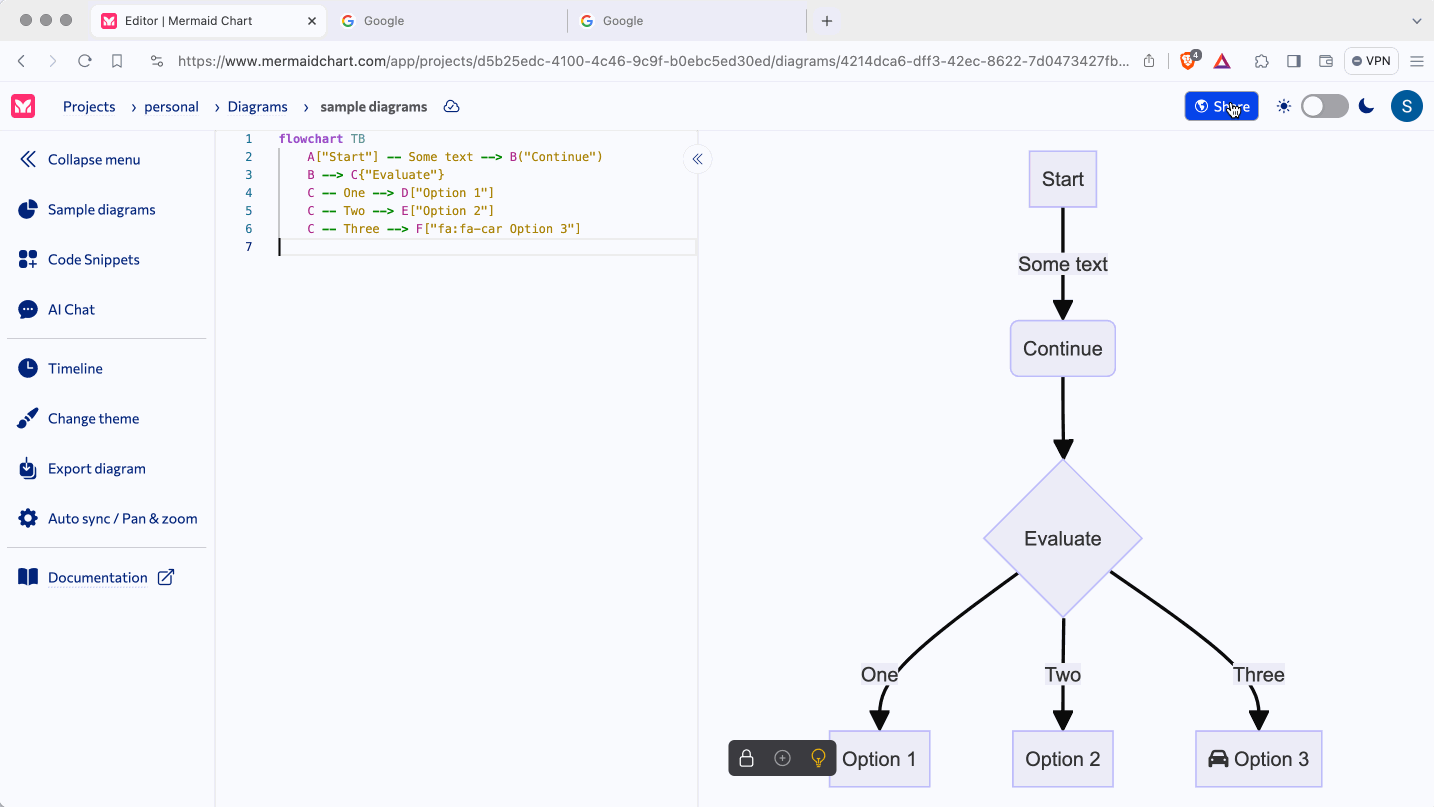Image resolution: width=1434 pixels, height=807 pixels.
Task: Click the external link icon beside Documentation
Action: (166, 577)
